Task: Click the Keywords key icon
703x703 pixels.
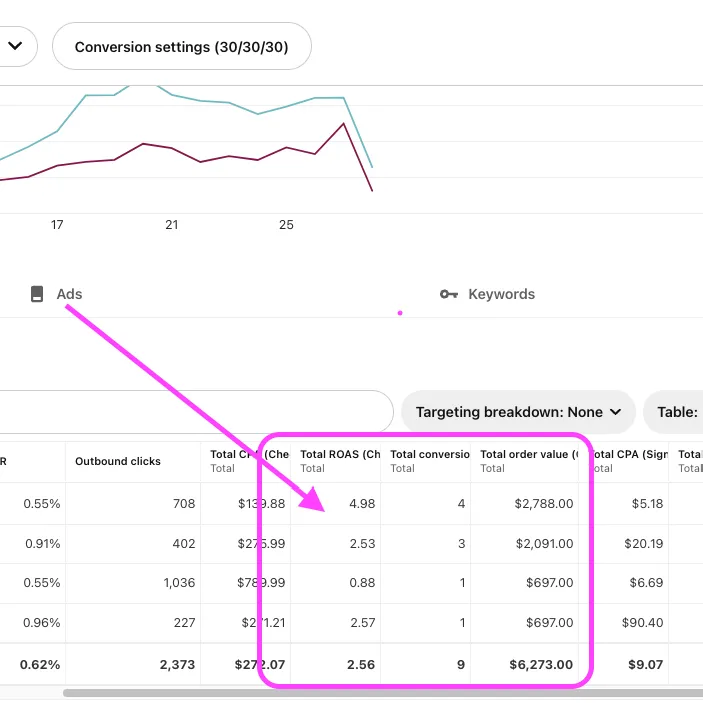Action: coord(449,294)
